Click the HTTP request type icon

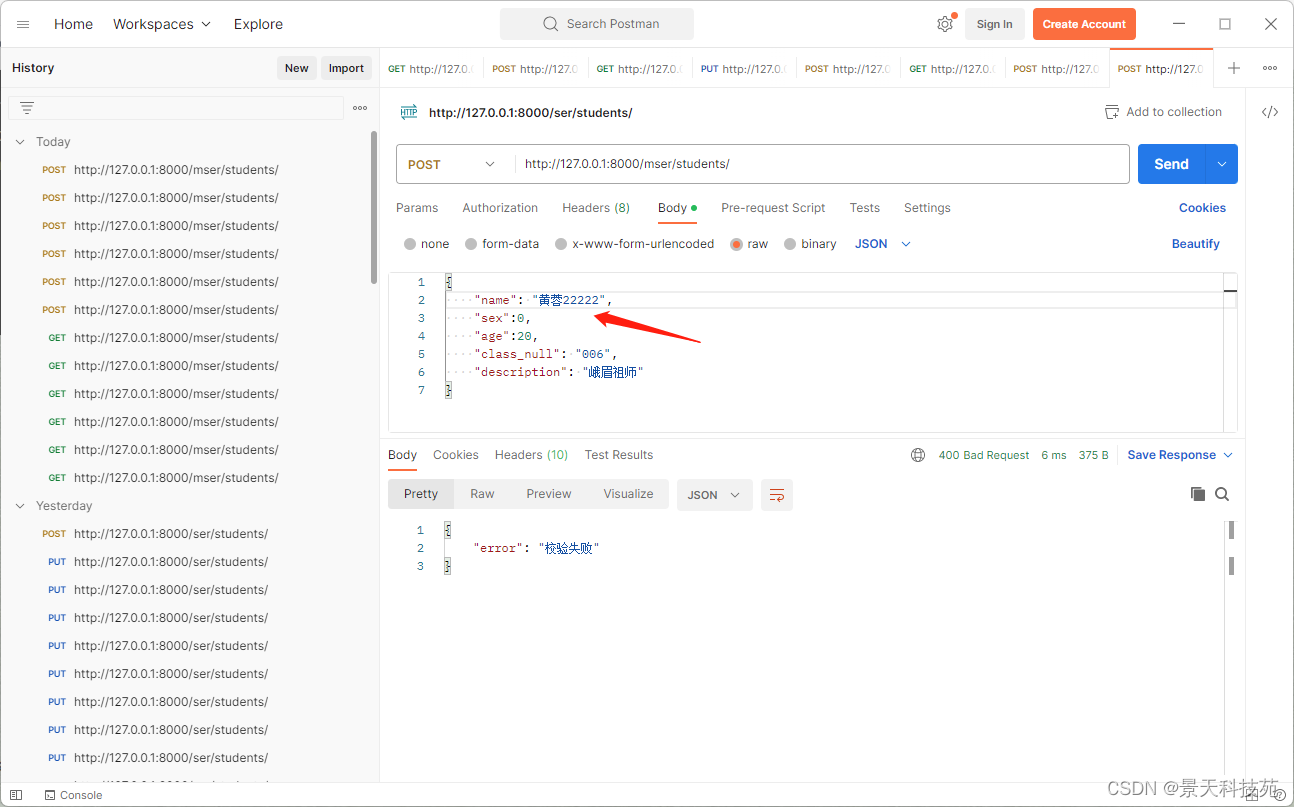point(409,112)
